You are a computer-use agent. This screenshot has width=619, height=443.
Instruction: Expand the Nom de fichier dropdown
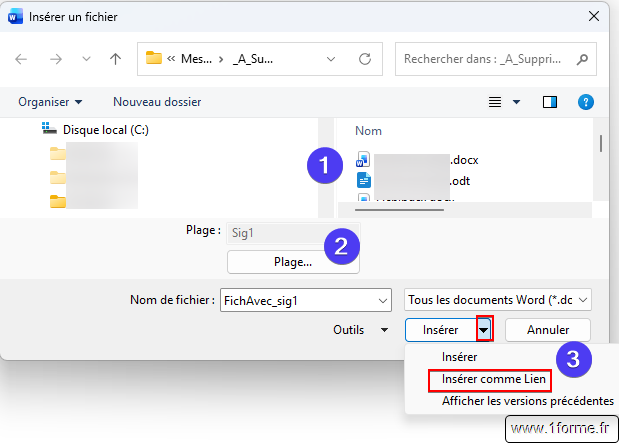(383, 300)
